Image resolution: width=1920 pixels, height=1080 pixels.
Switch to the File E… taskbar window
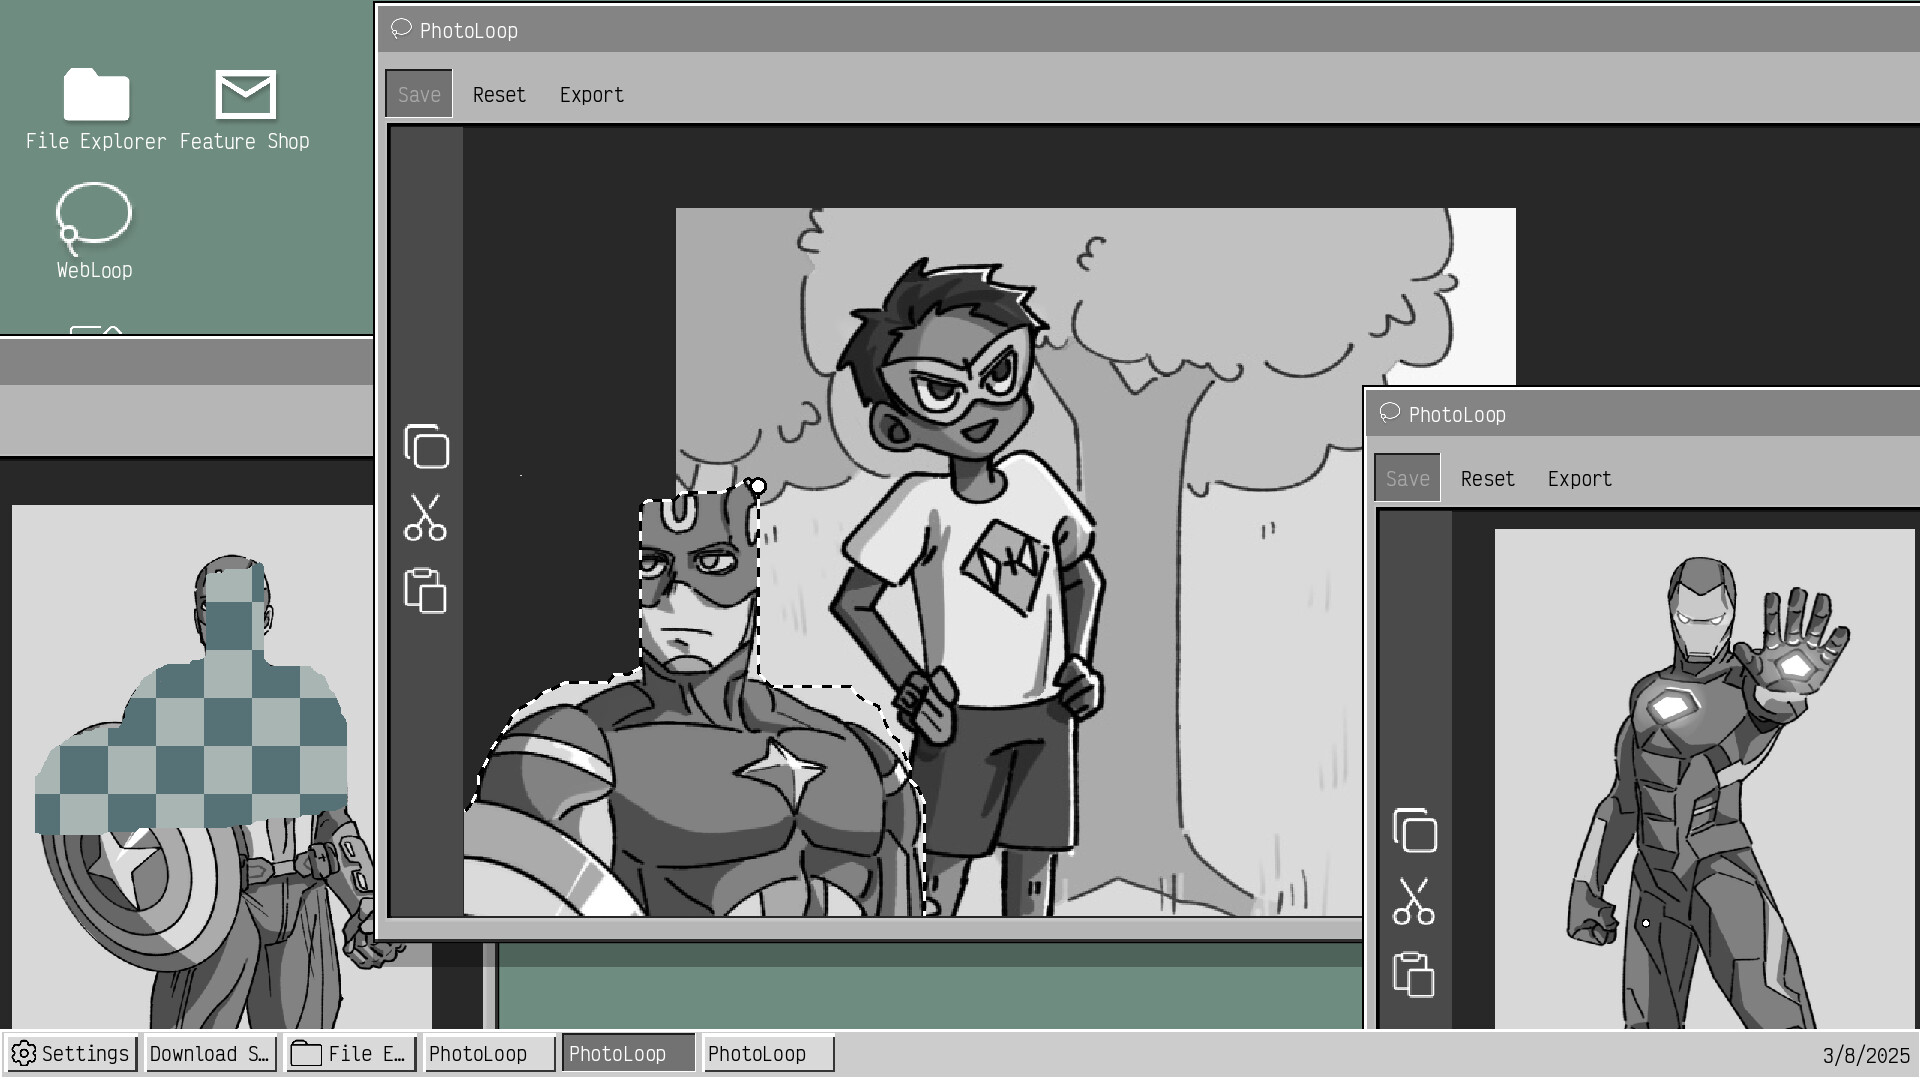(350, 1052)
